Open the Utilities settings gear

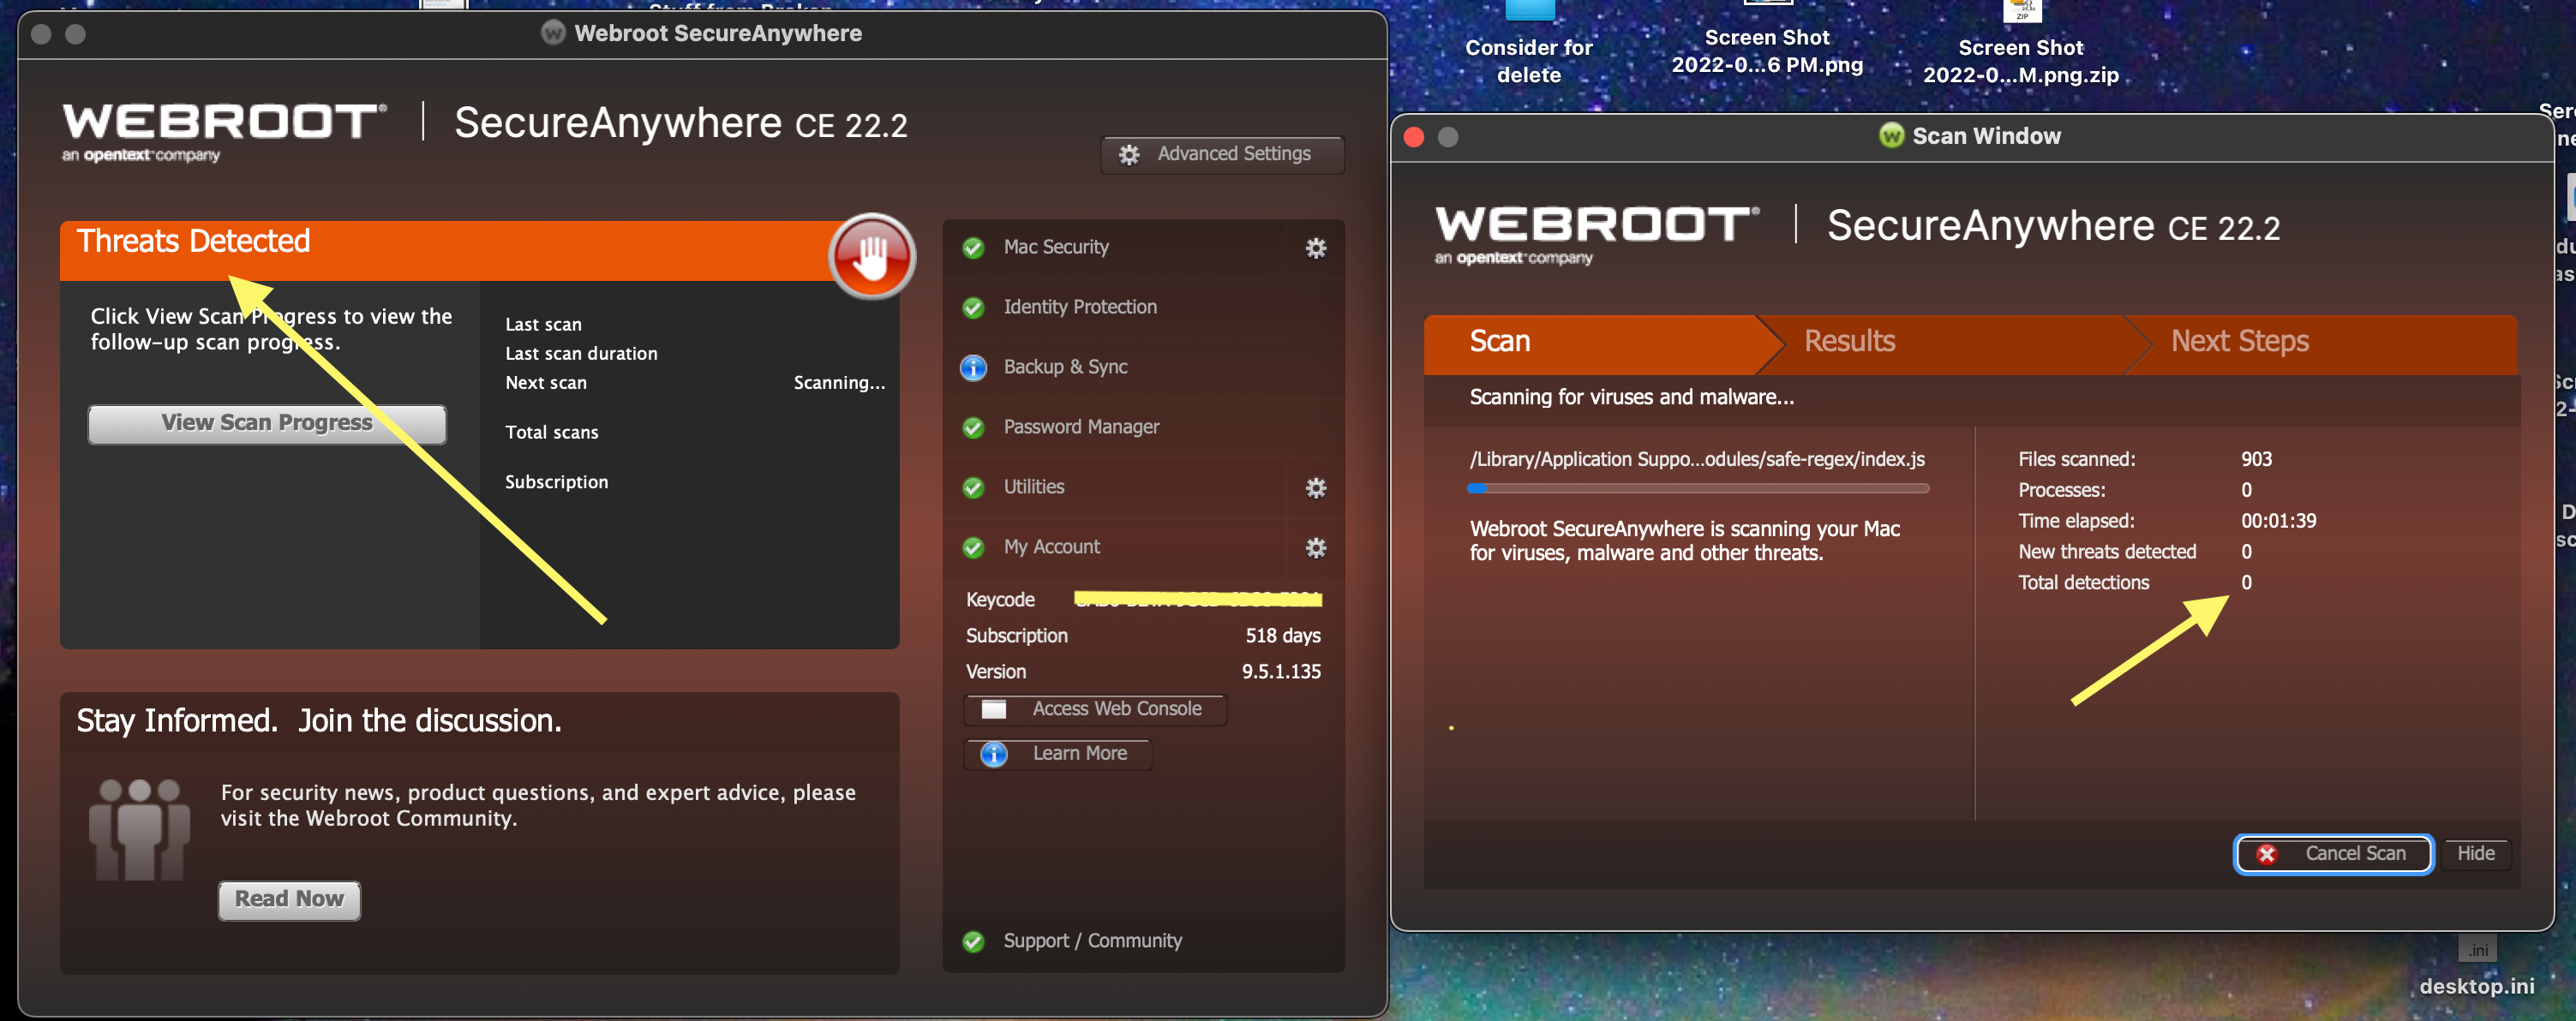tap(1315, 488)
